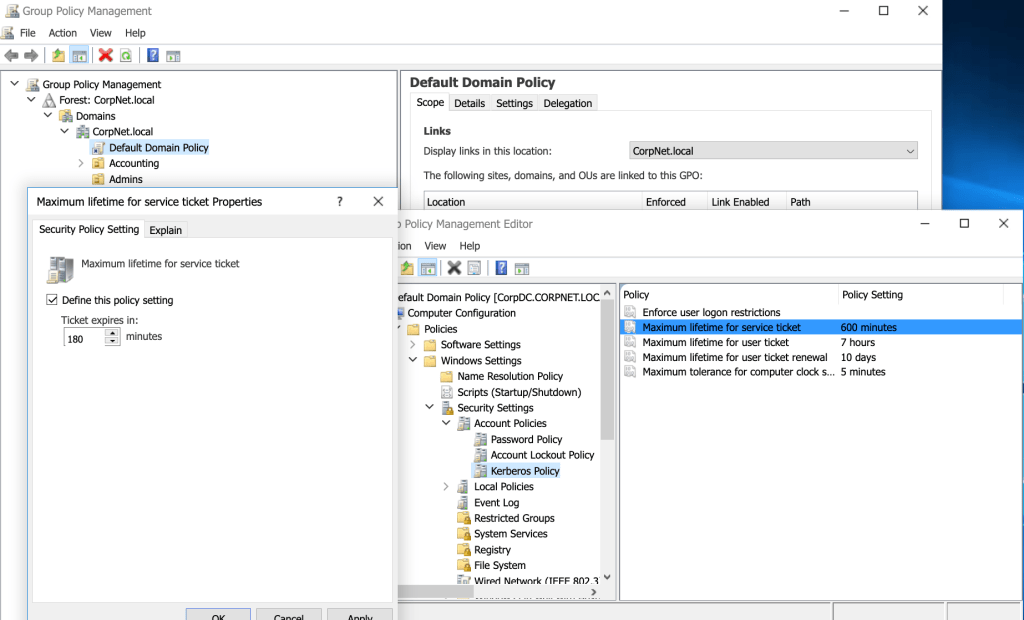
Task: Uncheck Define this policy setting
Action: point(53,300)
